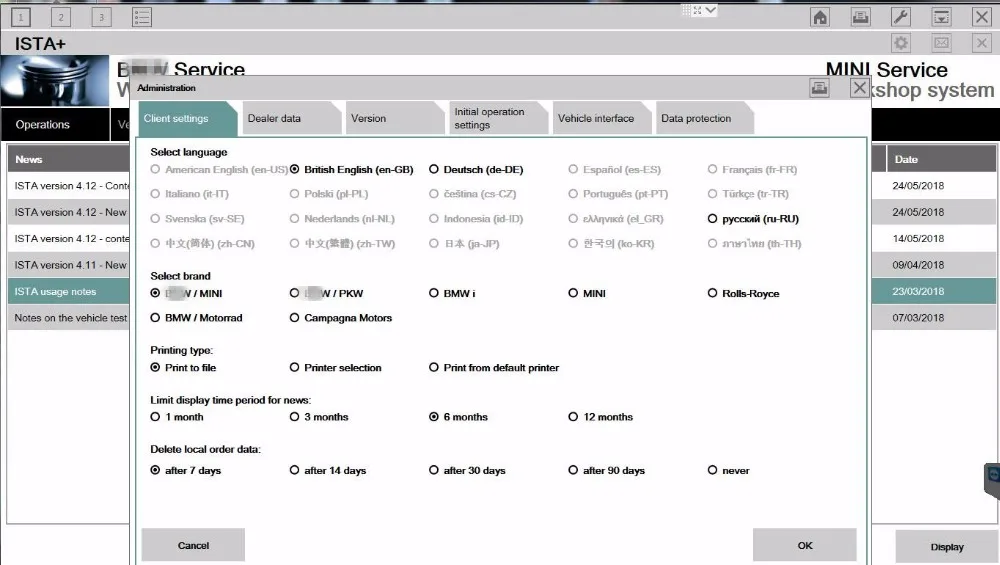The image size is (1000, 565).
Task: Select 'Notes on the vehicle test' news row
Action: (x=68, y=318)
